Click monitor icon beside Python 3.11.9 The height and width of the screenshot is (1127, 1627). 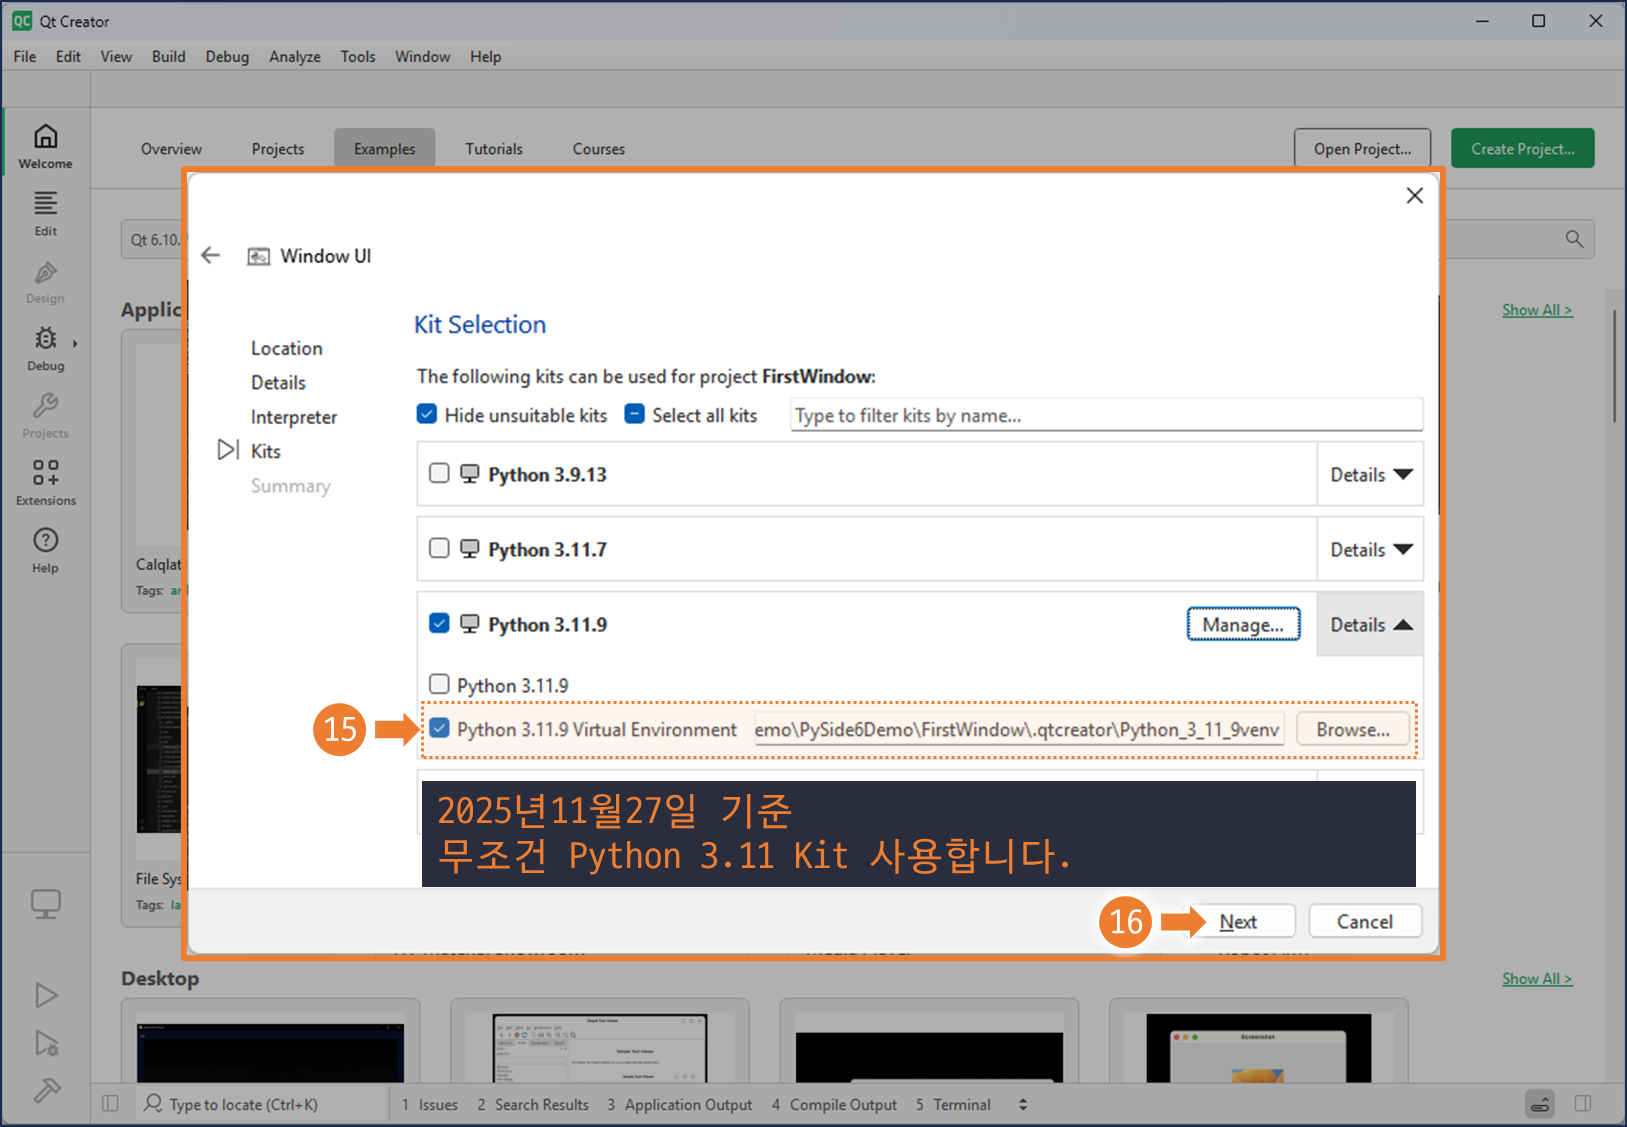tap(469, 624)
